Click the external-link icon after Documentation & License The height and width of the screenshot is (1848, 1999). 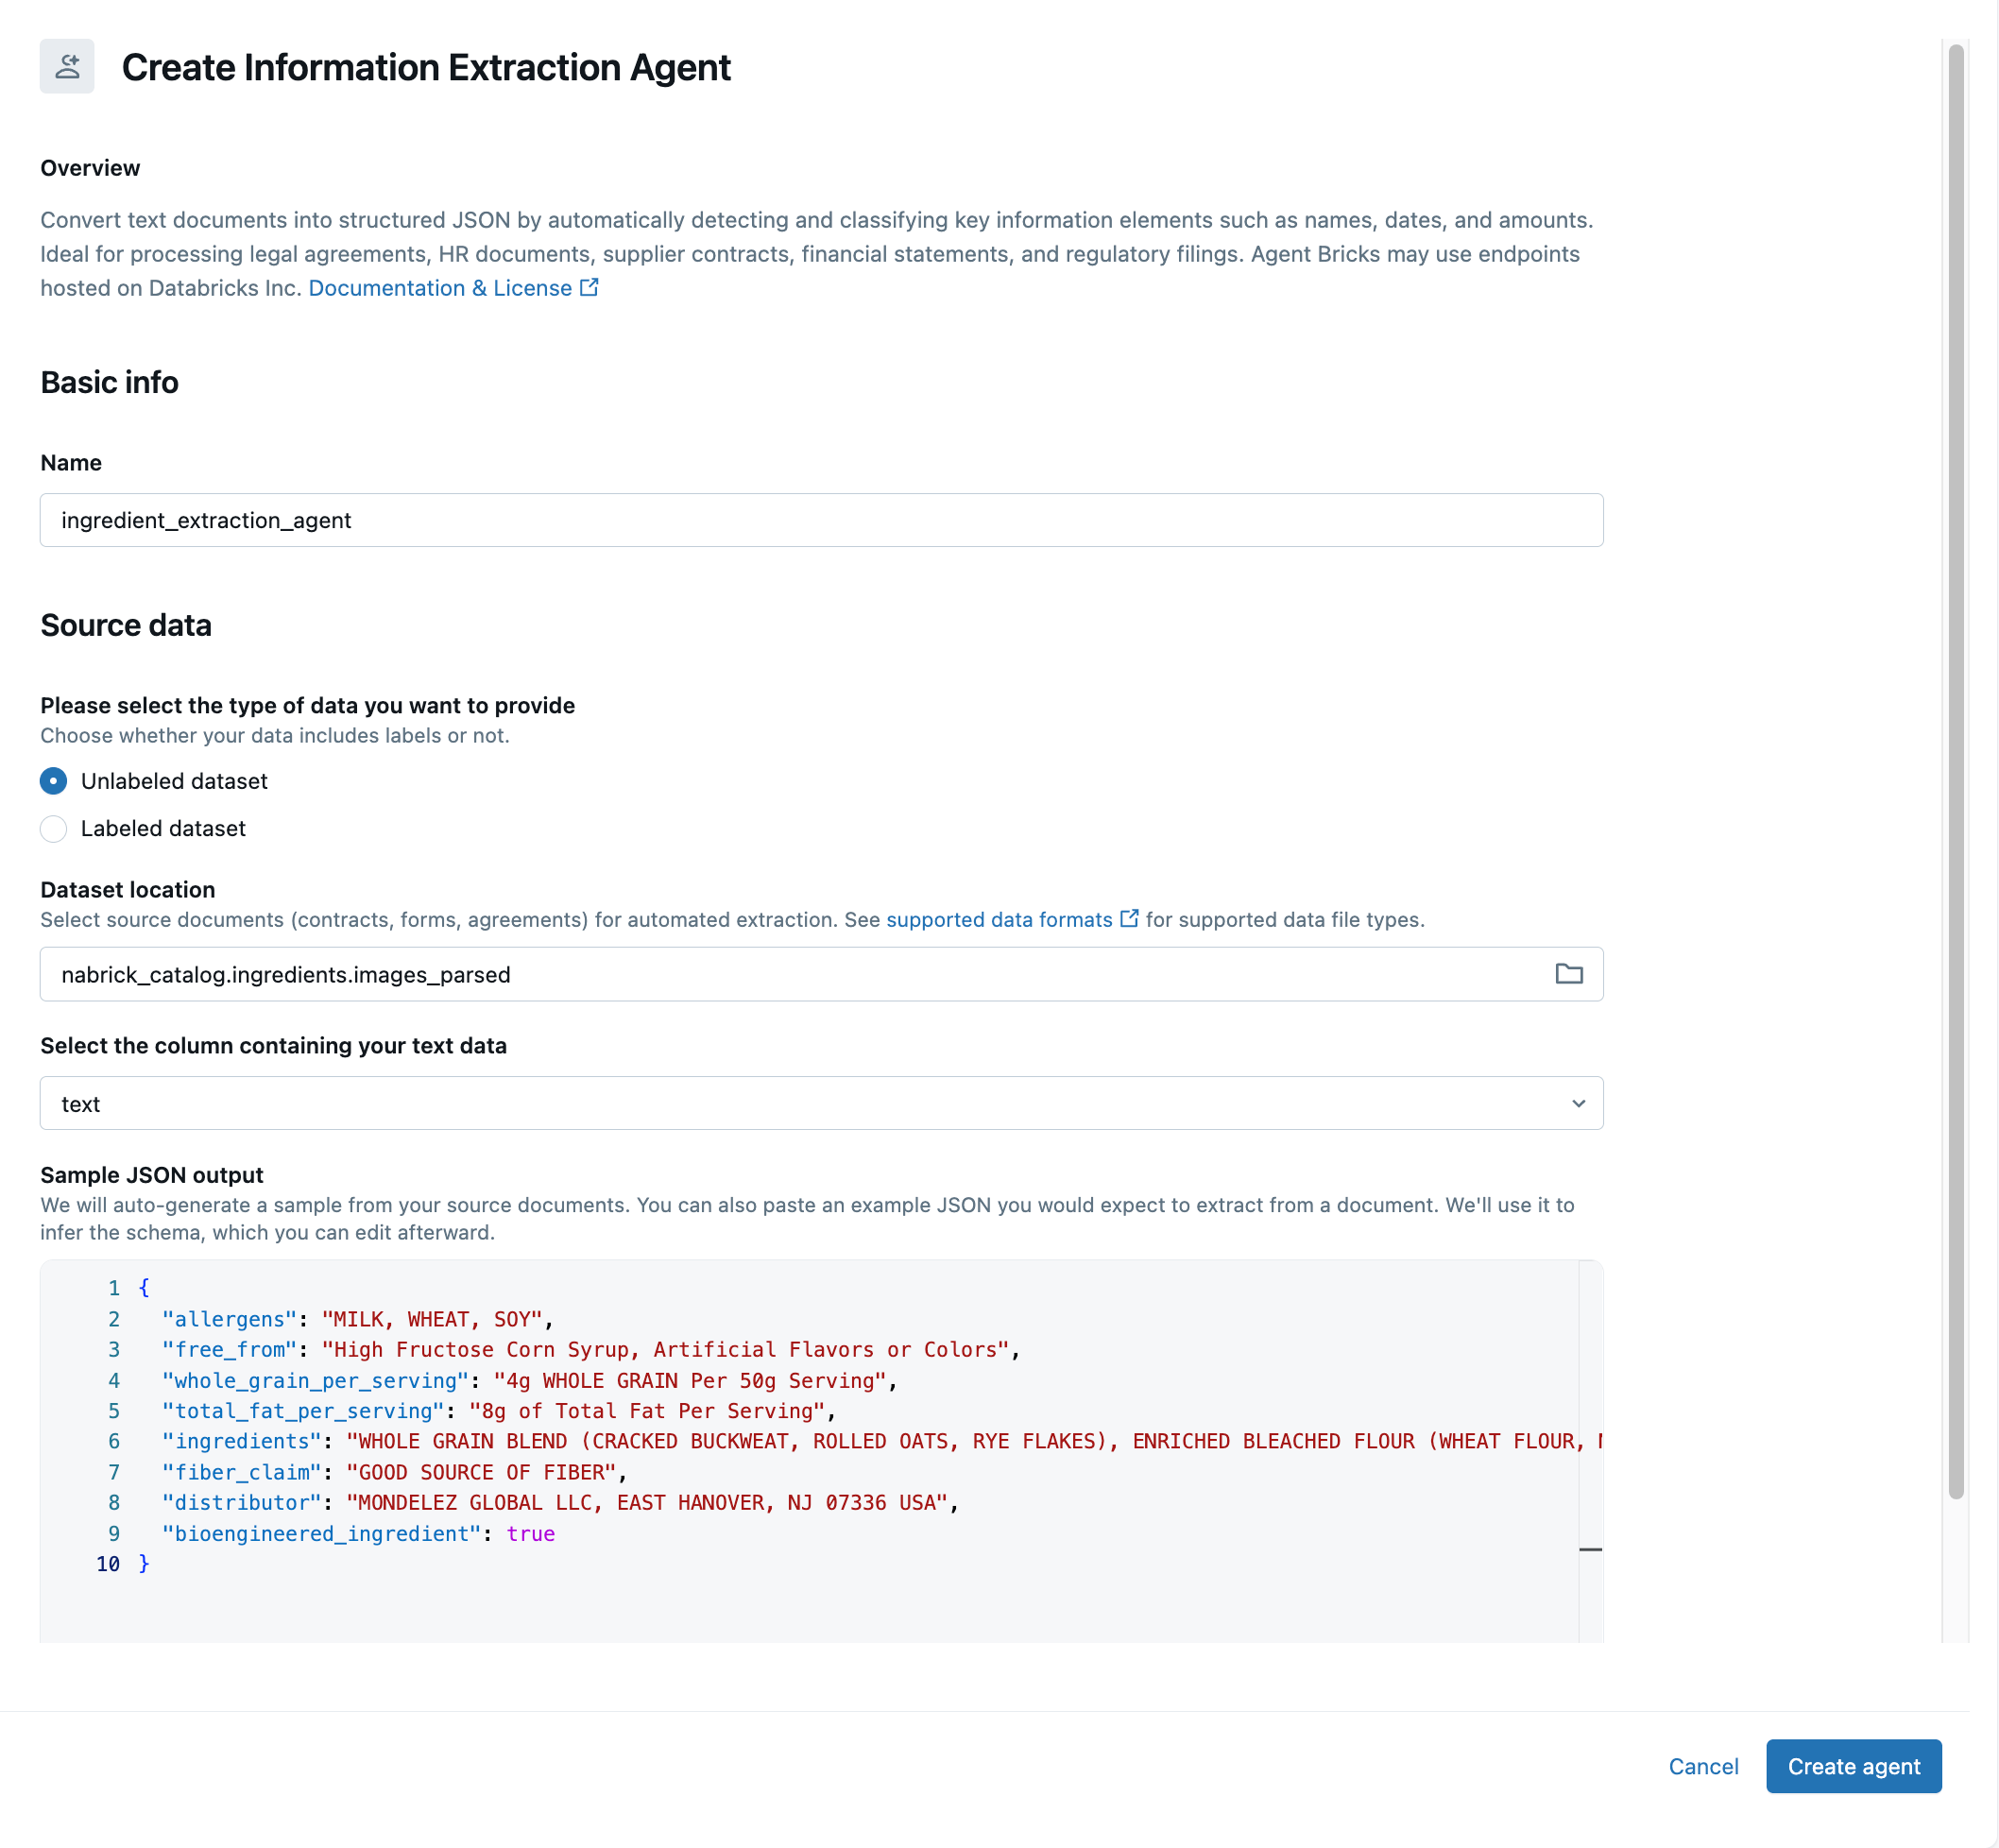pos(589,288)
